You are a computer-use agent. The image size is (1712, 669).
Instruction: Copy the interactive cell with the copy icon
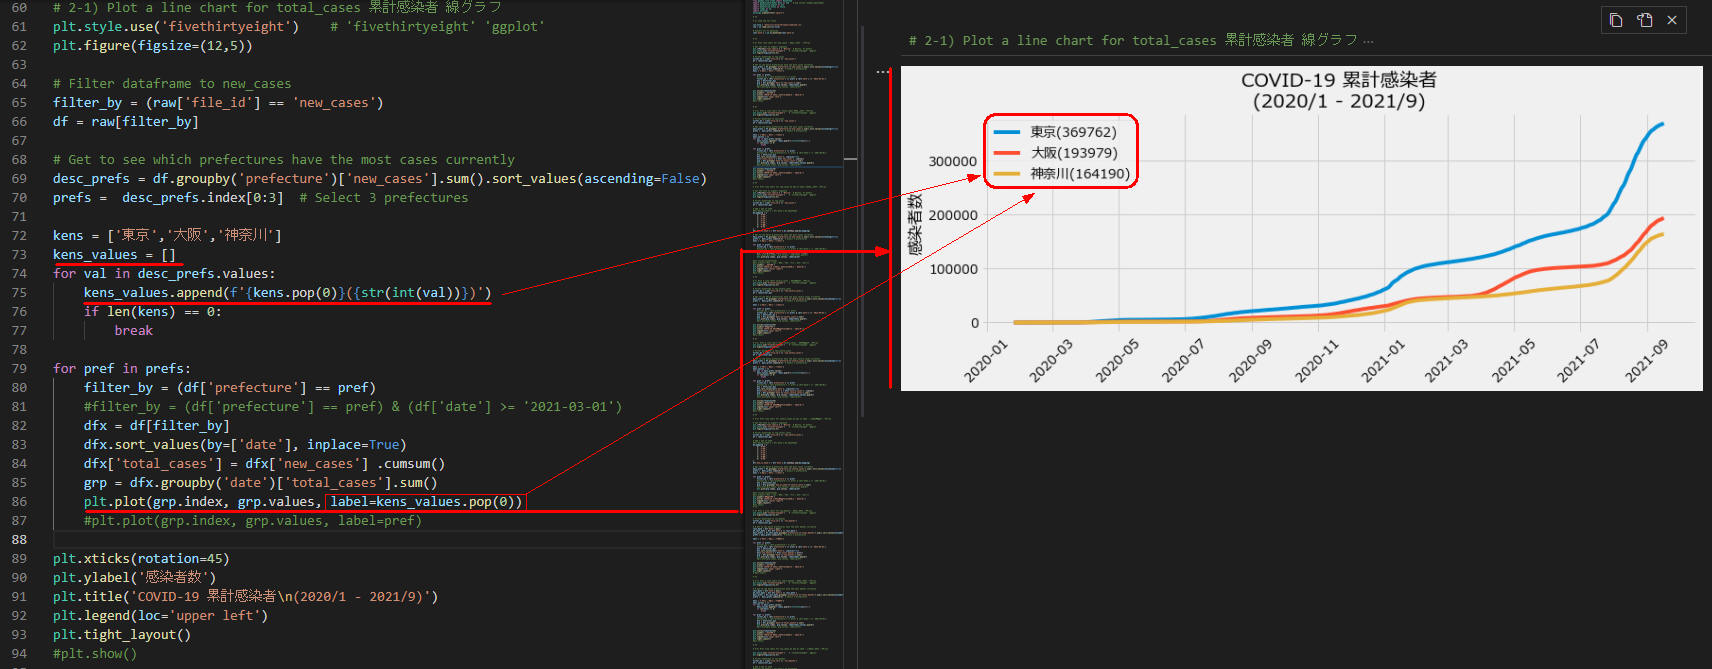(x=1616, y=20)
